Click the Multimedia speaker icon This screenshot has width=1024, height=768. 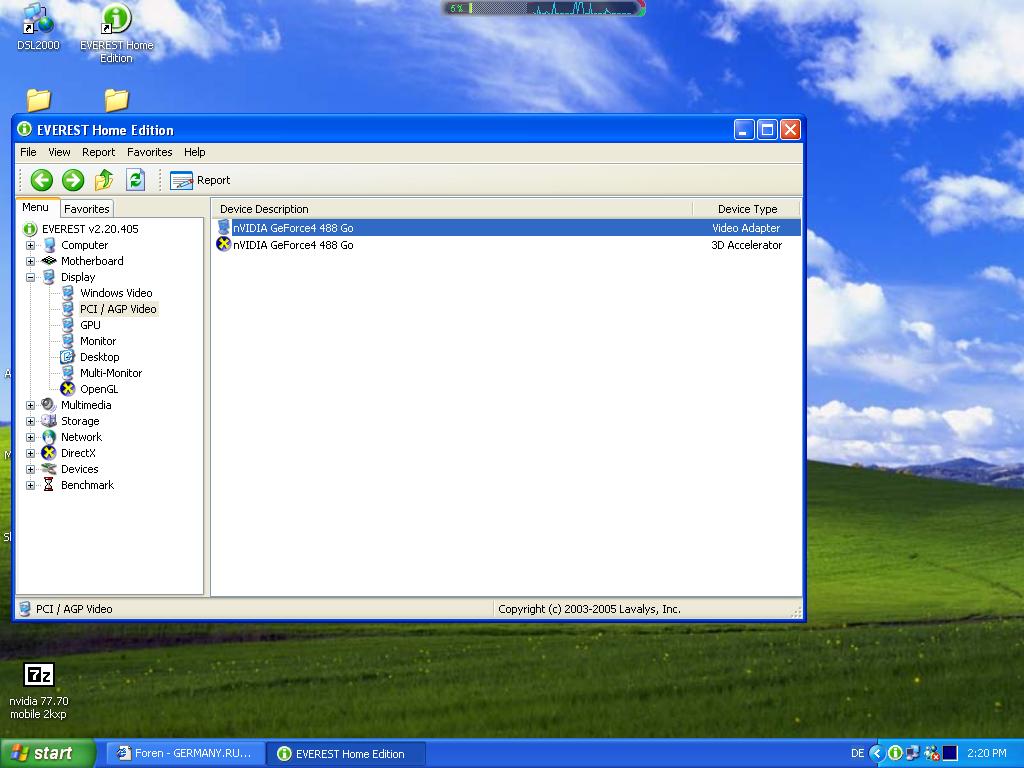[49, 405]
